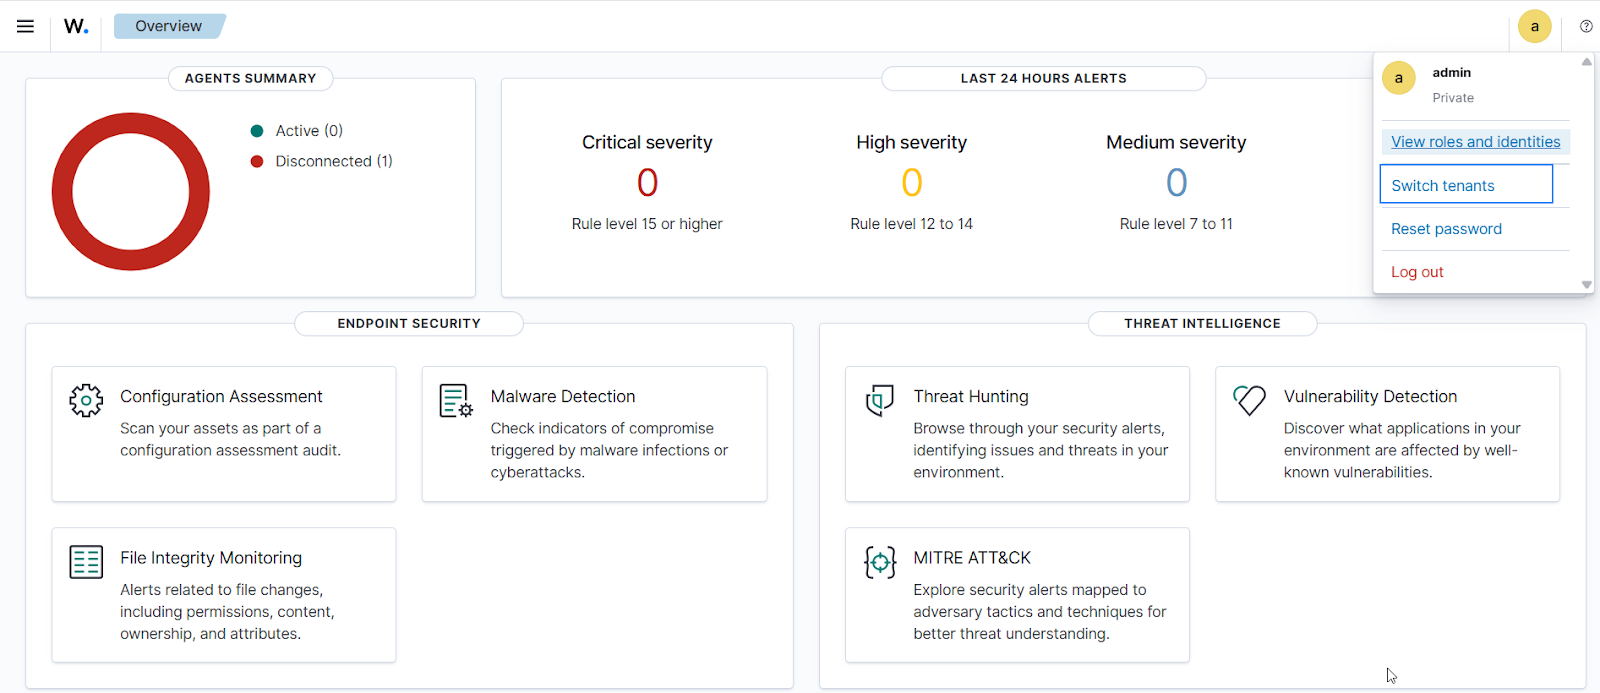This screenshot has height=693, width=1600.
Task: Open the hamburger navigation menu
Action: pyautogui.click(x=25, y=26)
